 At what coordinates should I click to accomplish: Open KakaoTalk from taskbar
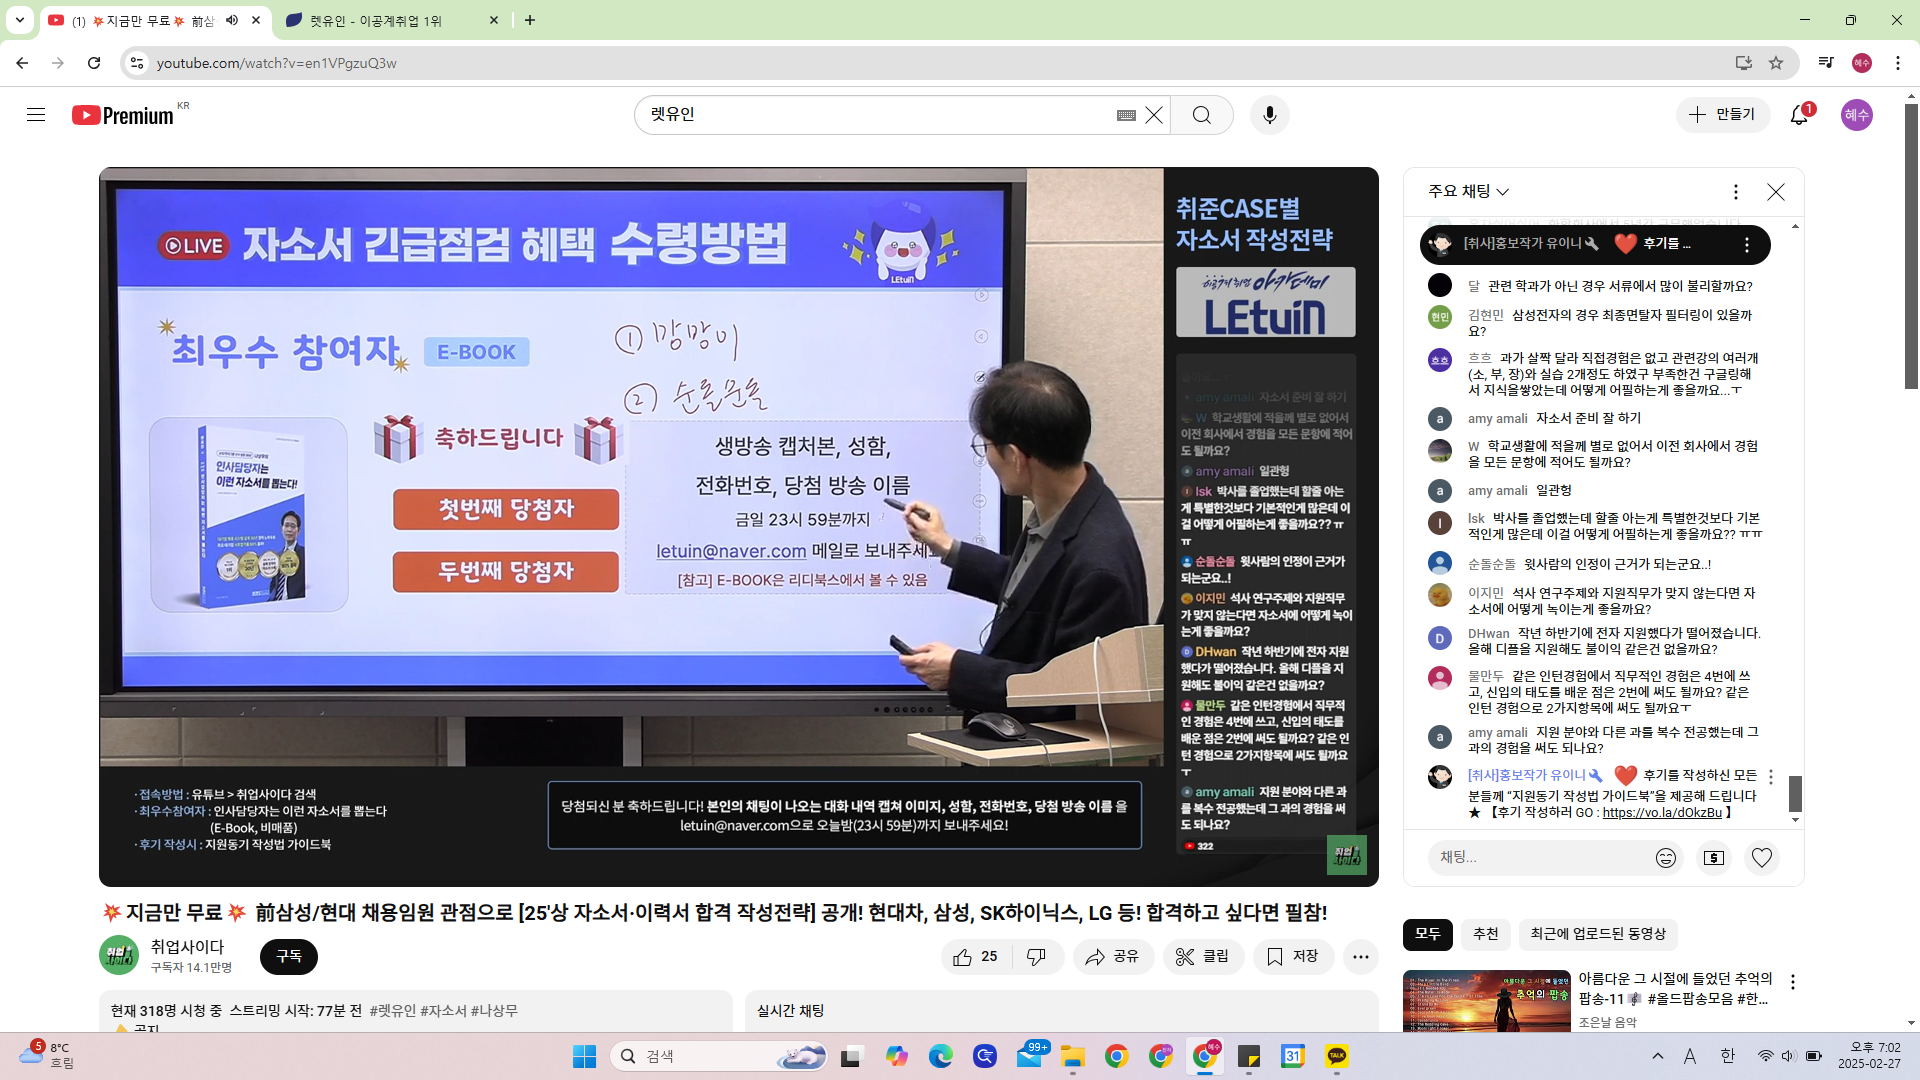[x=1337, y=1056]
